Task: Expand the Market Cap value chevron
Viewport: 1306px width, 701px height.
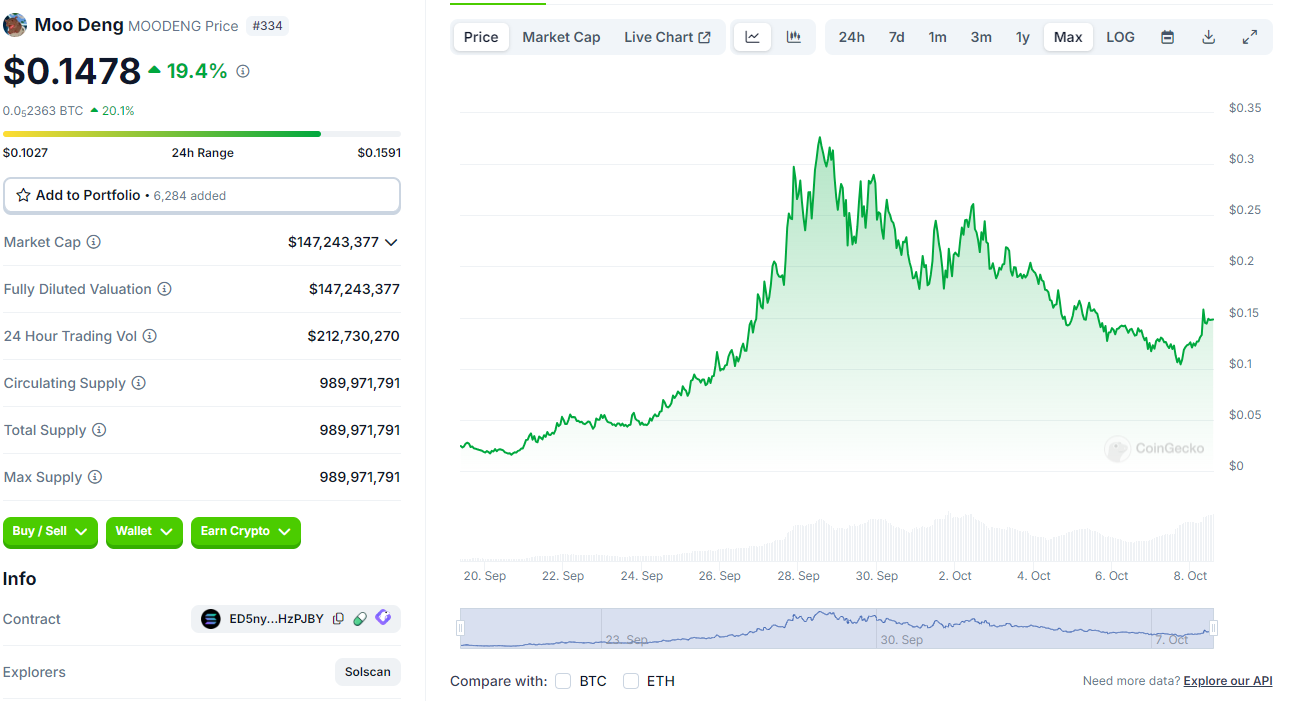Action: [391, 242]
